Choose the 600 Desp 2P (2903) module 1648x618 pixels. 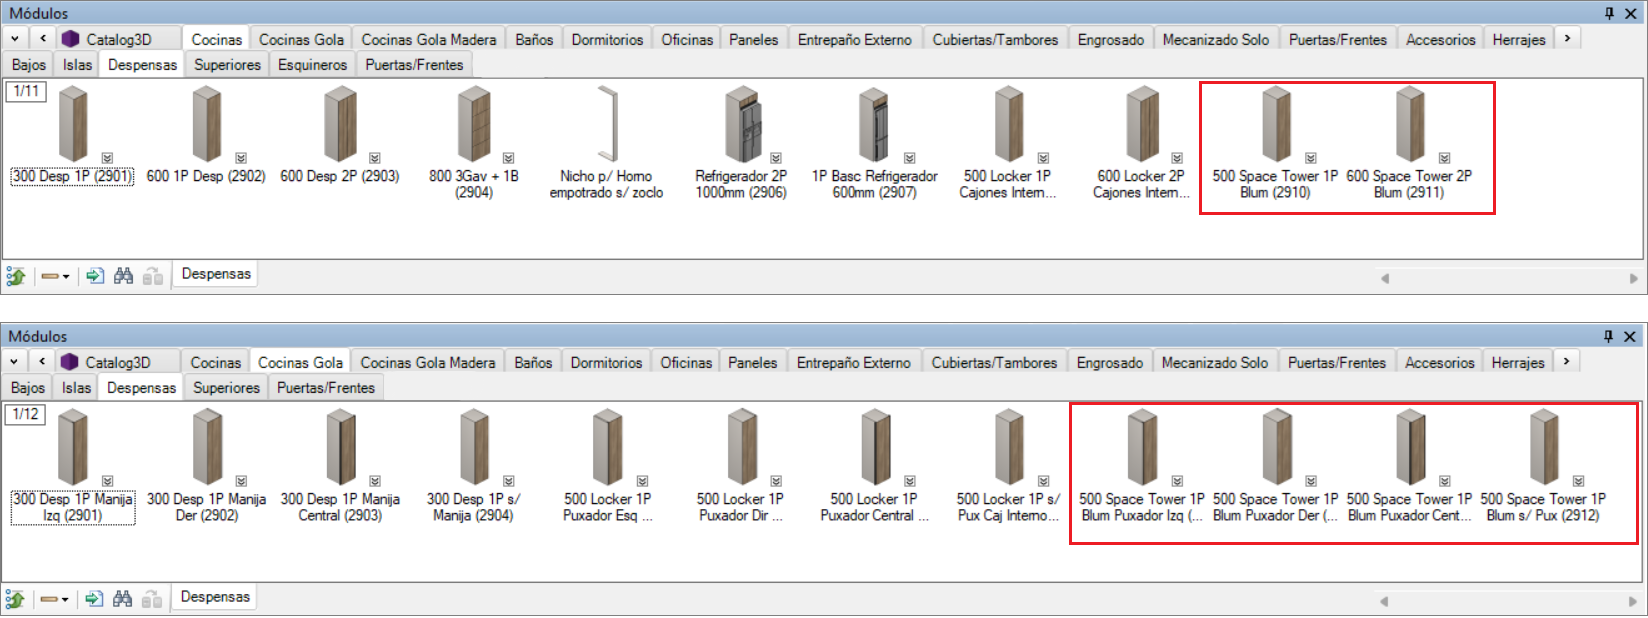340,124
